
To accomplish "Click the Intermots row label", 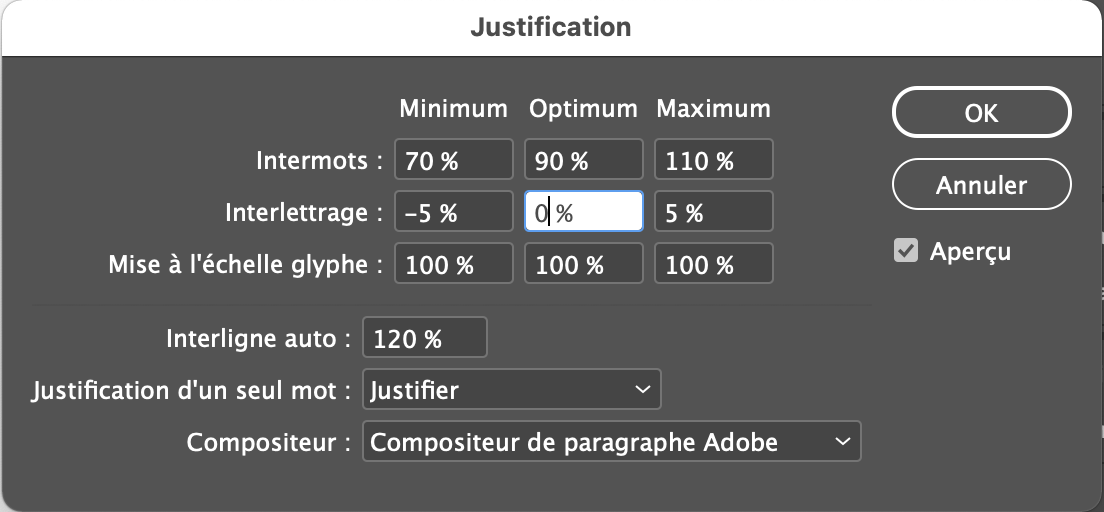I will tap(320, 160).
